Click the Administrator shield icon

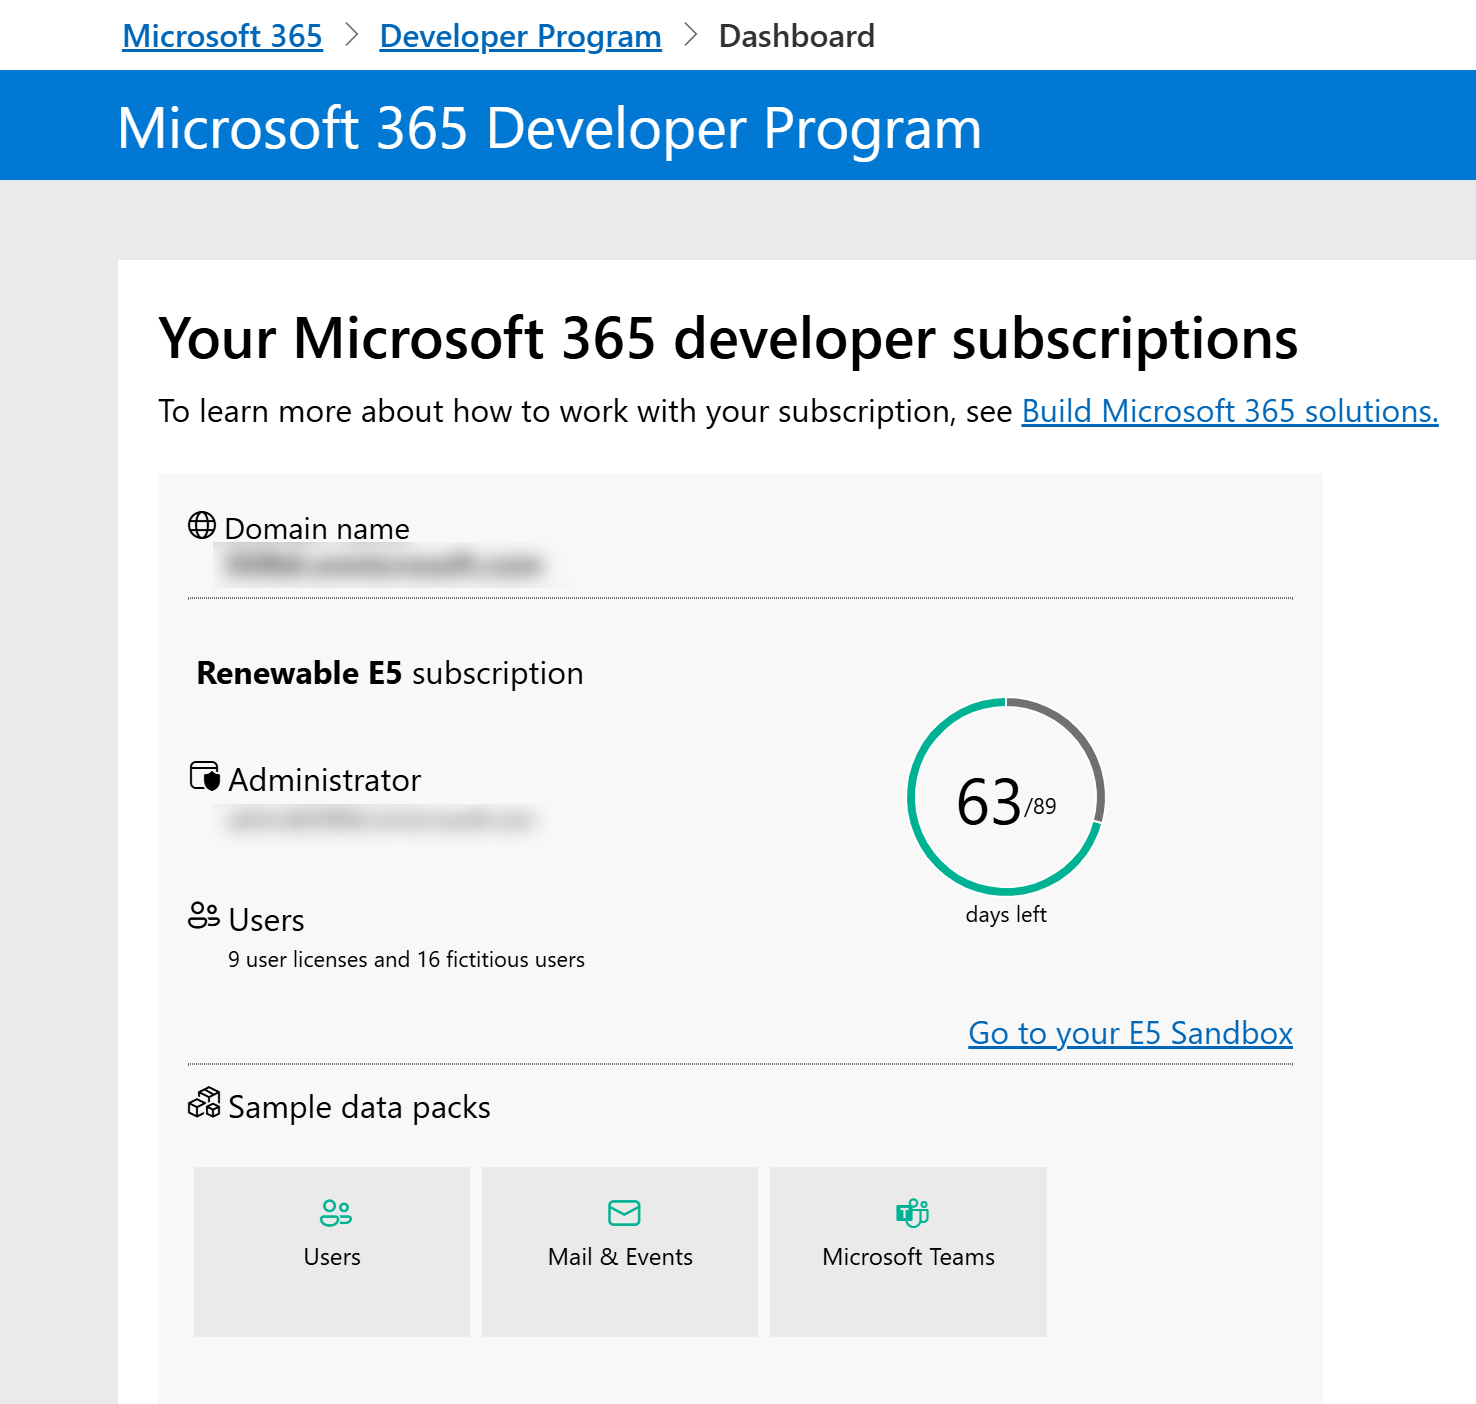205,776
